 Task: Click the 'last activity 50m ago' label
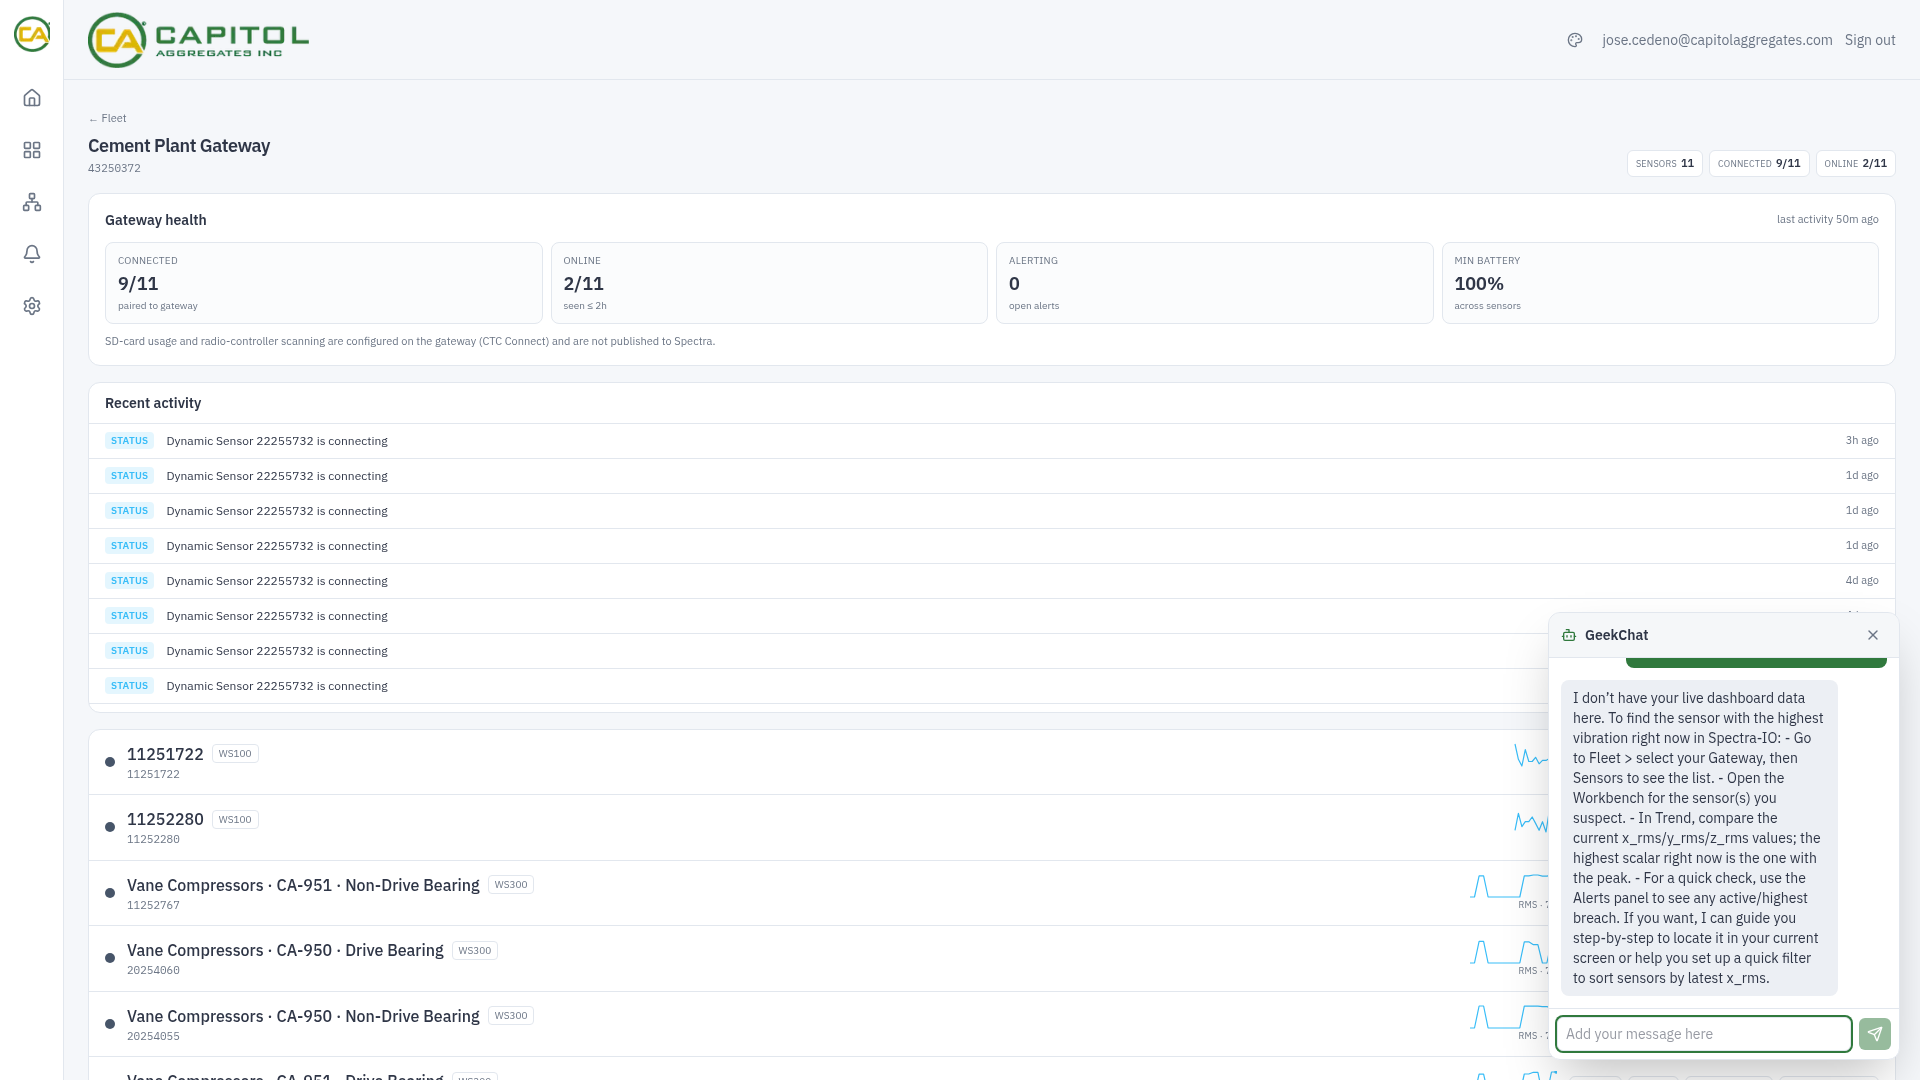tap(1827, 220)
